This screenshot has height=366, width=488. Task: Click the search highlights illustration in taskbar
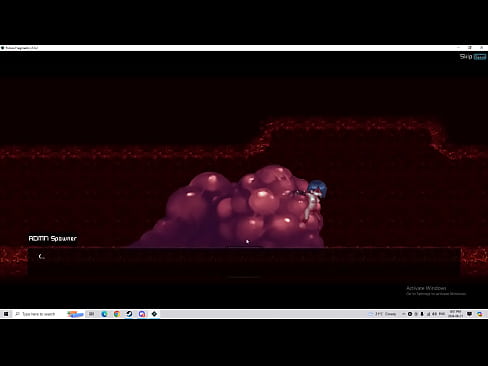point(75,314)
